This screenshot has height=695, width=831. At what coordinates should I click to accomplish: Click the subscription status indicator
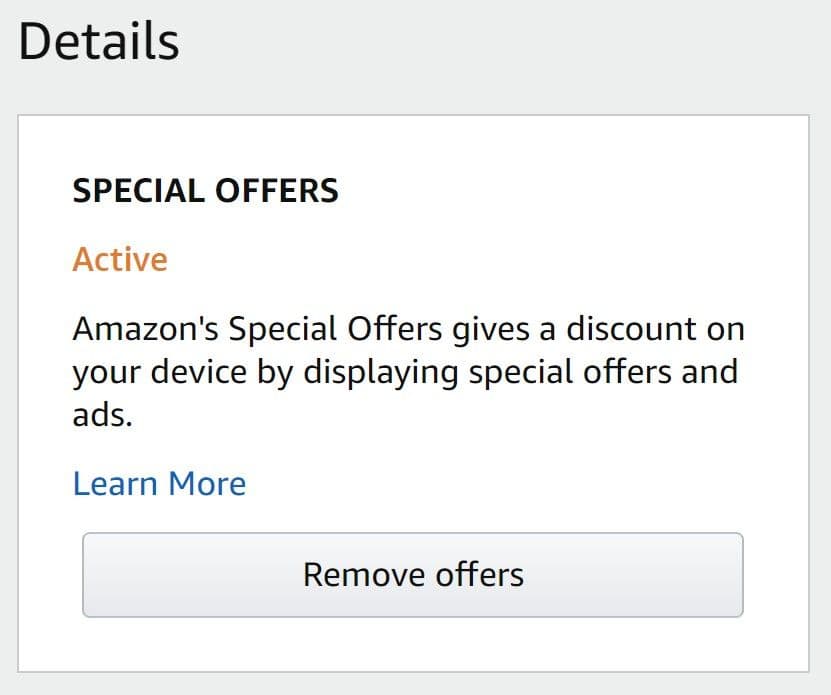pyautogui.click(x=119, y=259)
